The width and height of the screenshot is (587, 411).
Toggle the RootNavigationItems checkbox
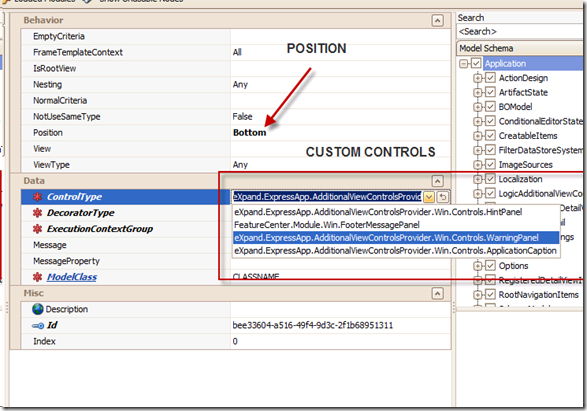click(490, 295)
